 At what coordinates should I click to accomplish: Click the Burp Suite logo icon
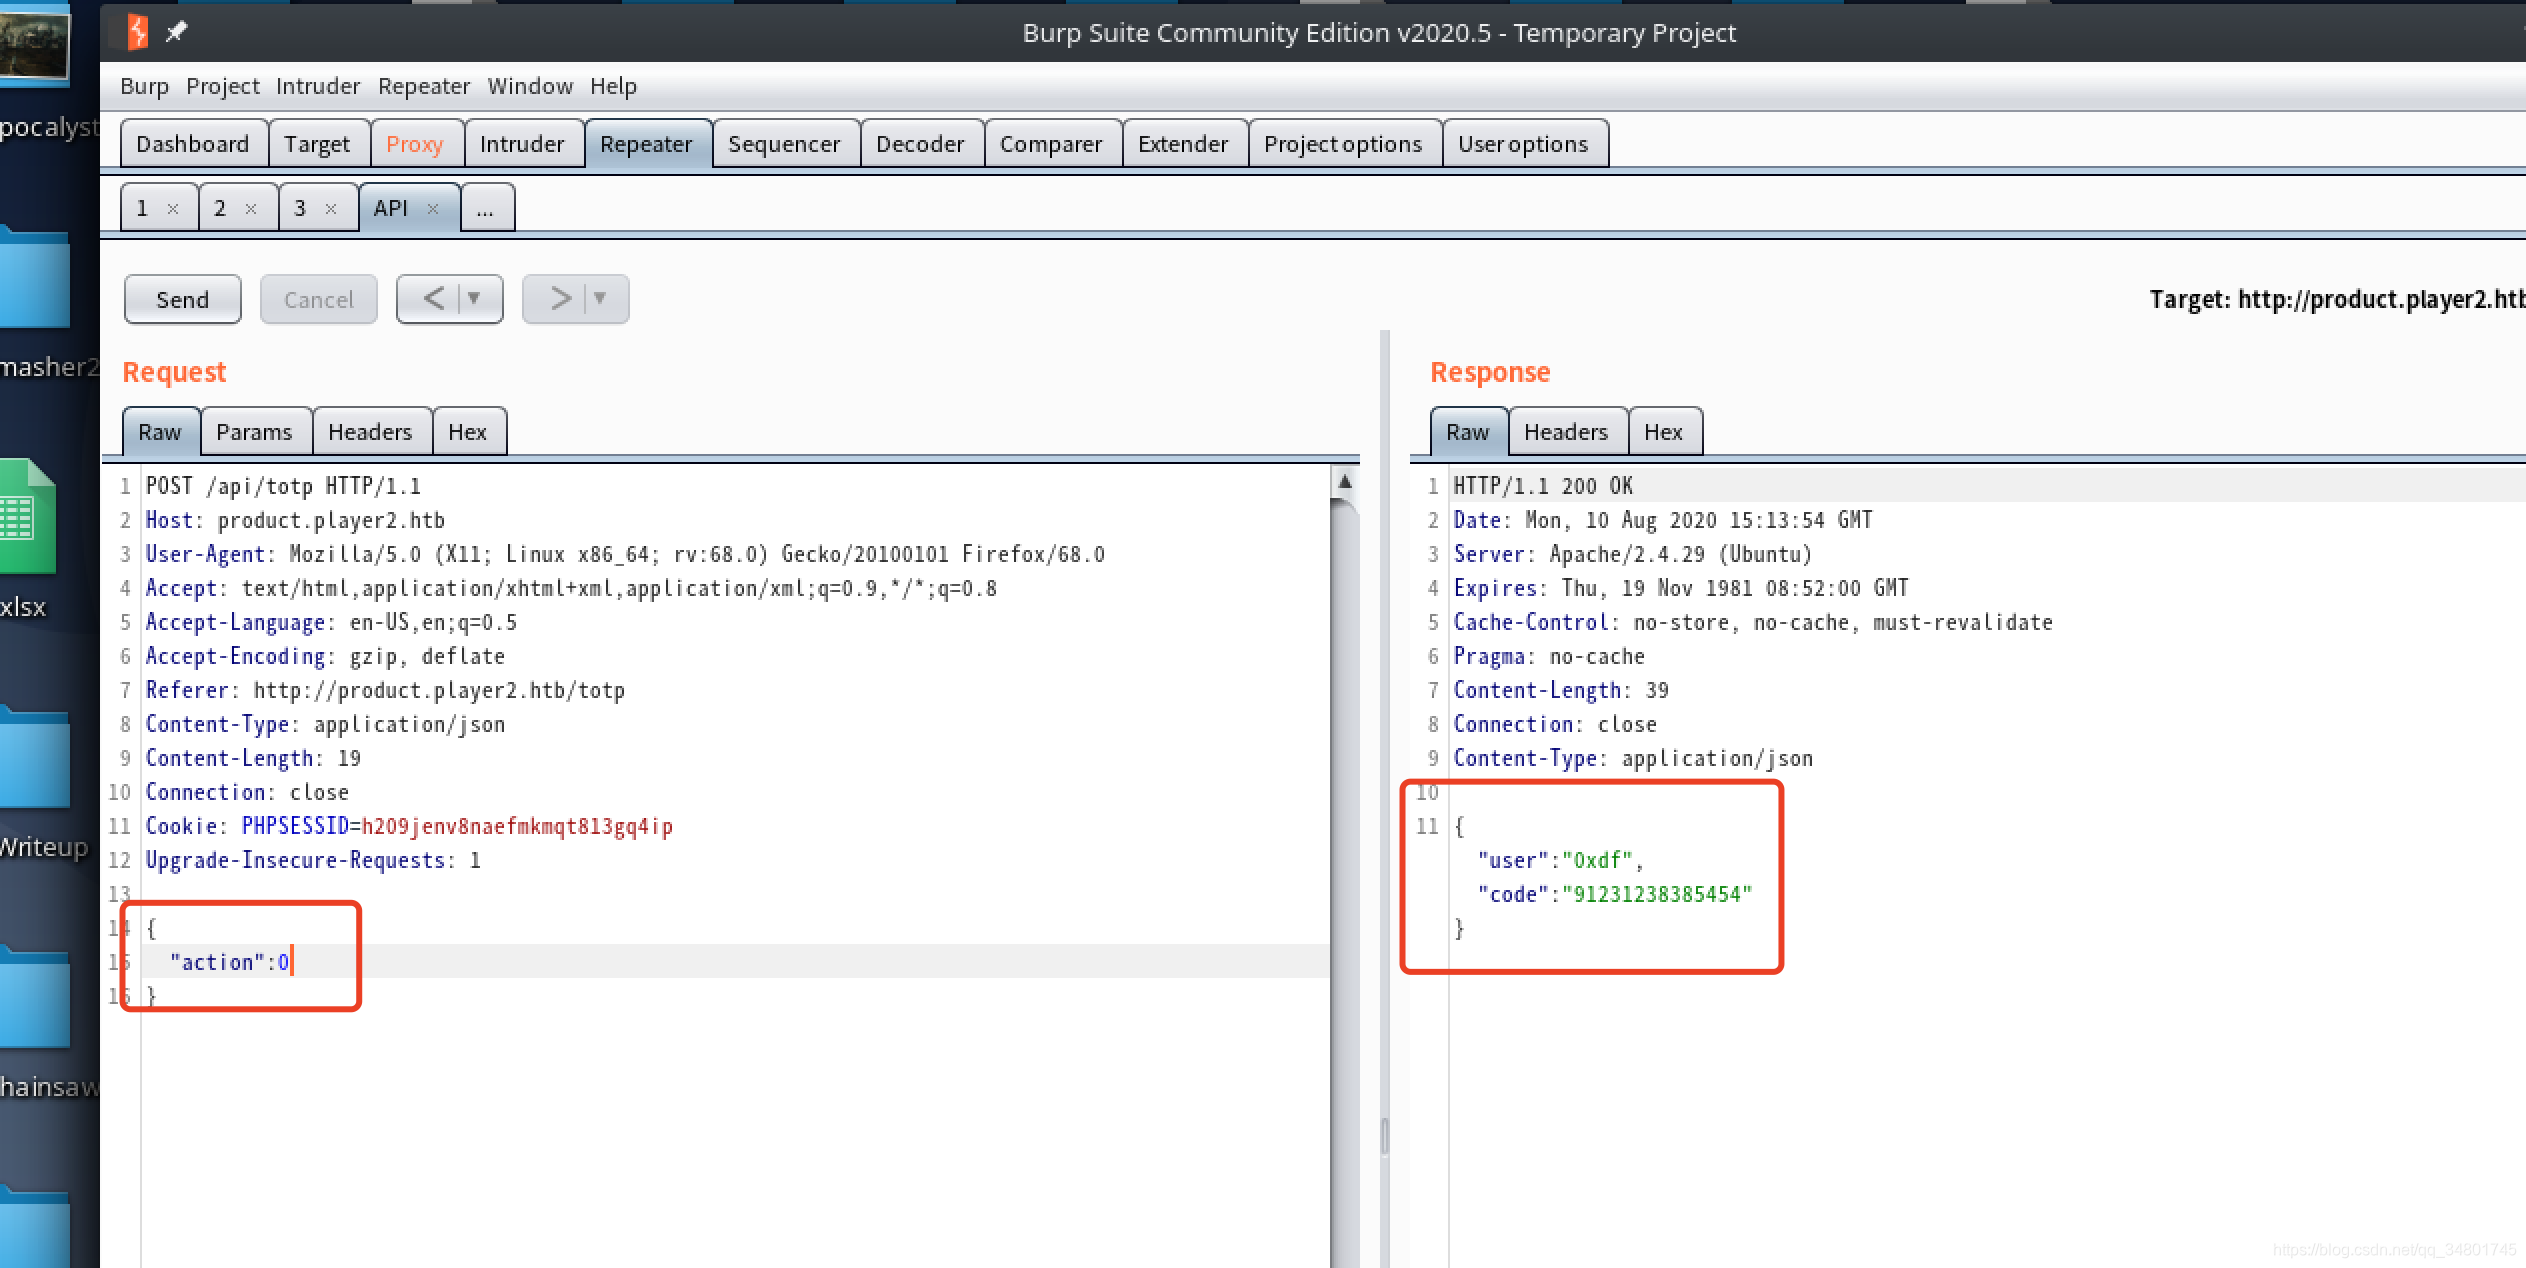138,32
